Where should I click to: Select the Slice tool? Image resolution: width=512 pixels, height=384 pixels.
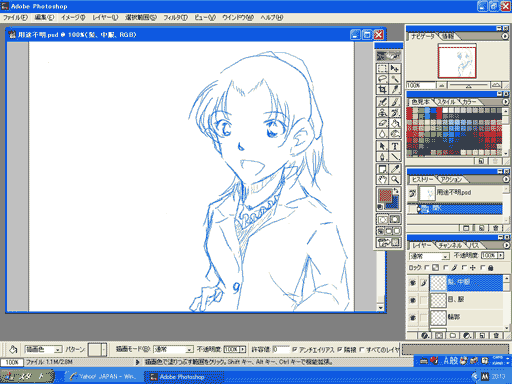(x=395, y=90)
